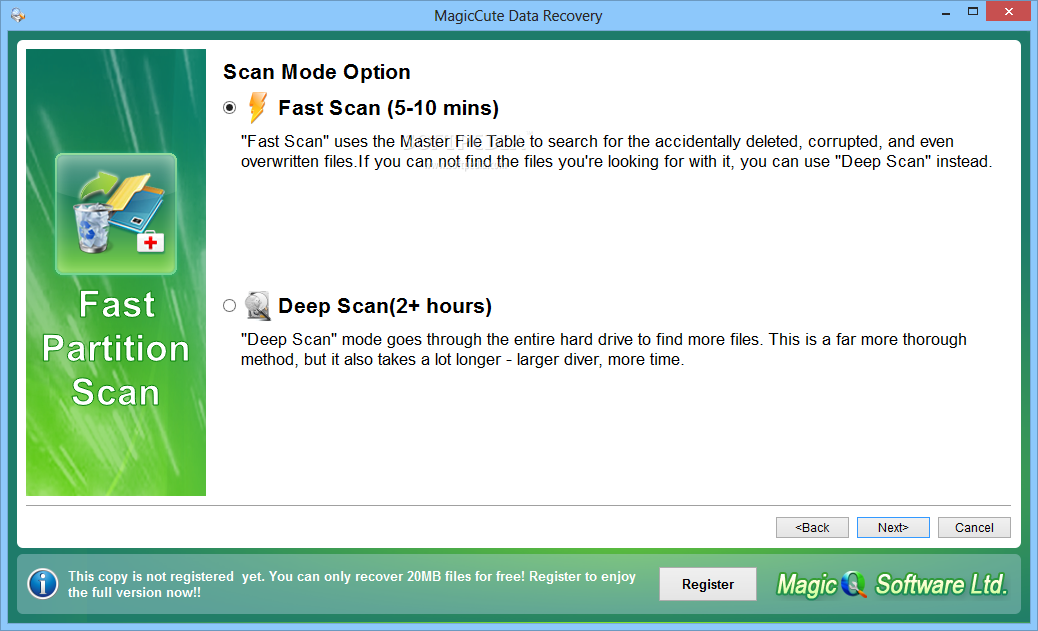Image resolution: width=1038 pixels, height=631 pixels.
Task: Click the Magic Software Ltd. logo
Action: pyautogui.click(x=892, y=584)
